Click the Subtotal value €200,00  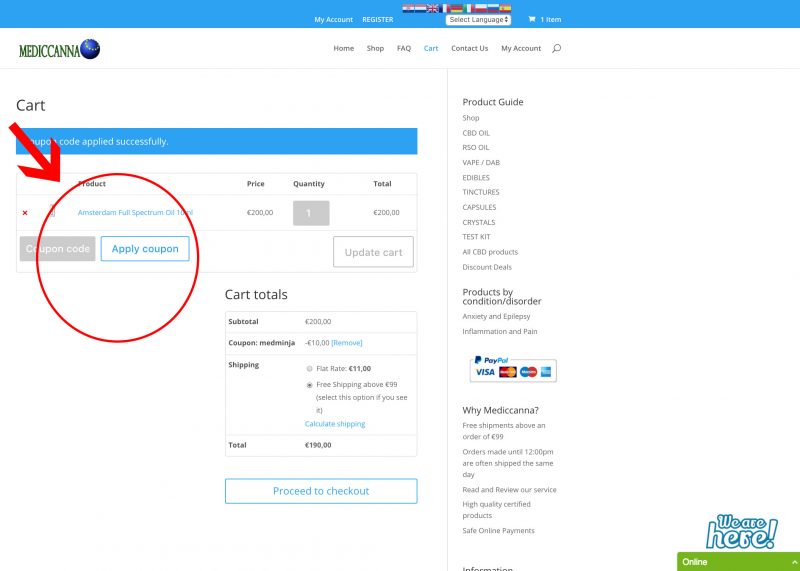[318, 321]
